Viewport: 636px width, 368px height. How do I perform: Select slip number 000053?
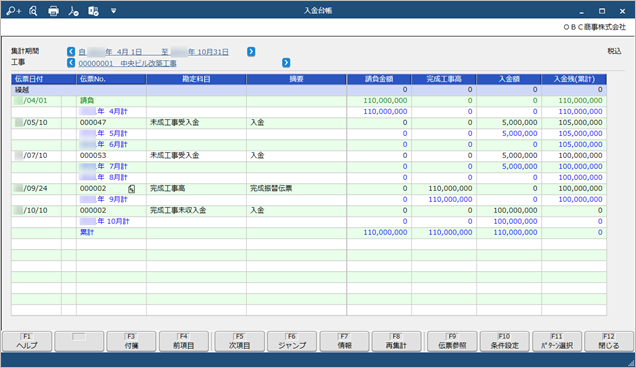click(x=93, y=155)
